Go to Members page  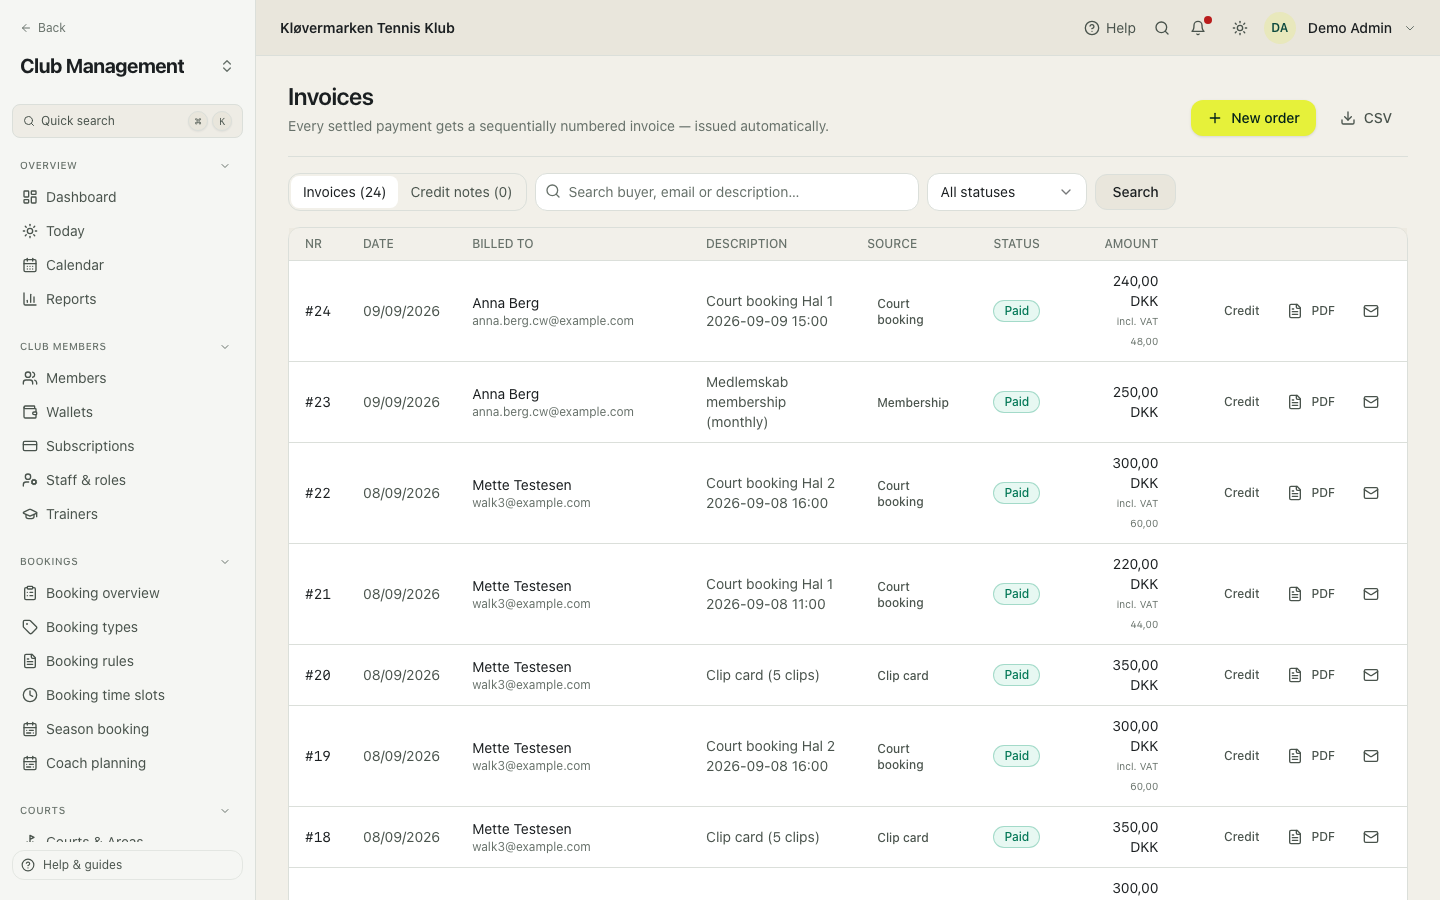coord(127,378)
